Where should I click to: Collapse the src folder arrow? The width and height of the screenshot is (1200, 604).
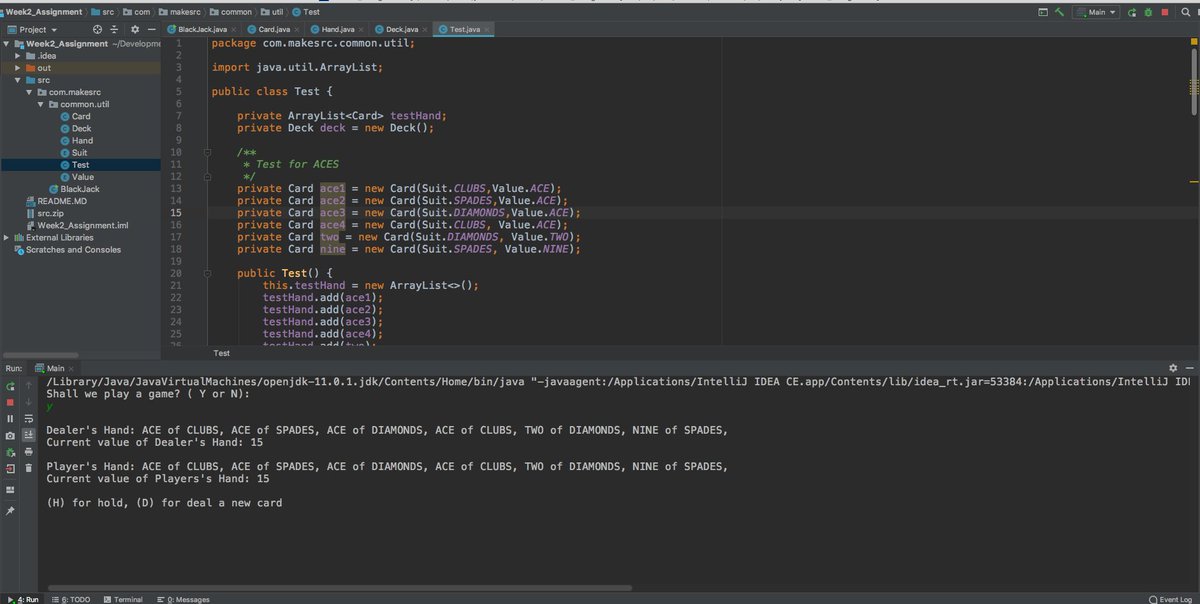click(18, 80)
